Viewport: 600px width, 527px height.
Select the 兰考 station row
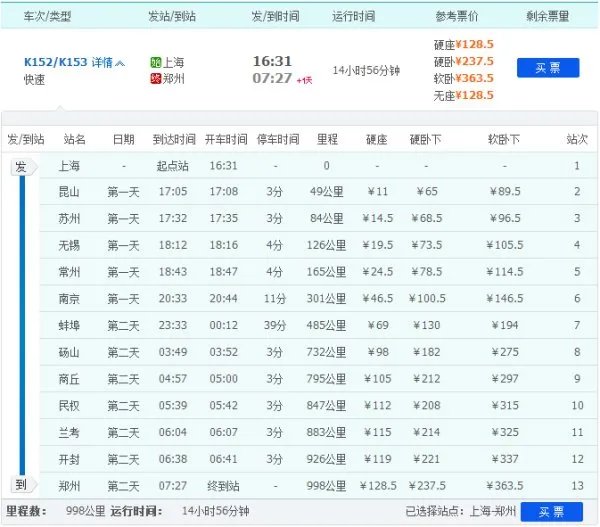coord(318,432)
